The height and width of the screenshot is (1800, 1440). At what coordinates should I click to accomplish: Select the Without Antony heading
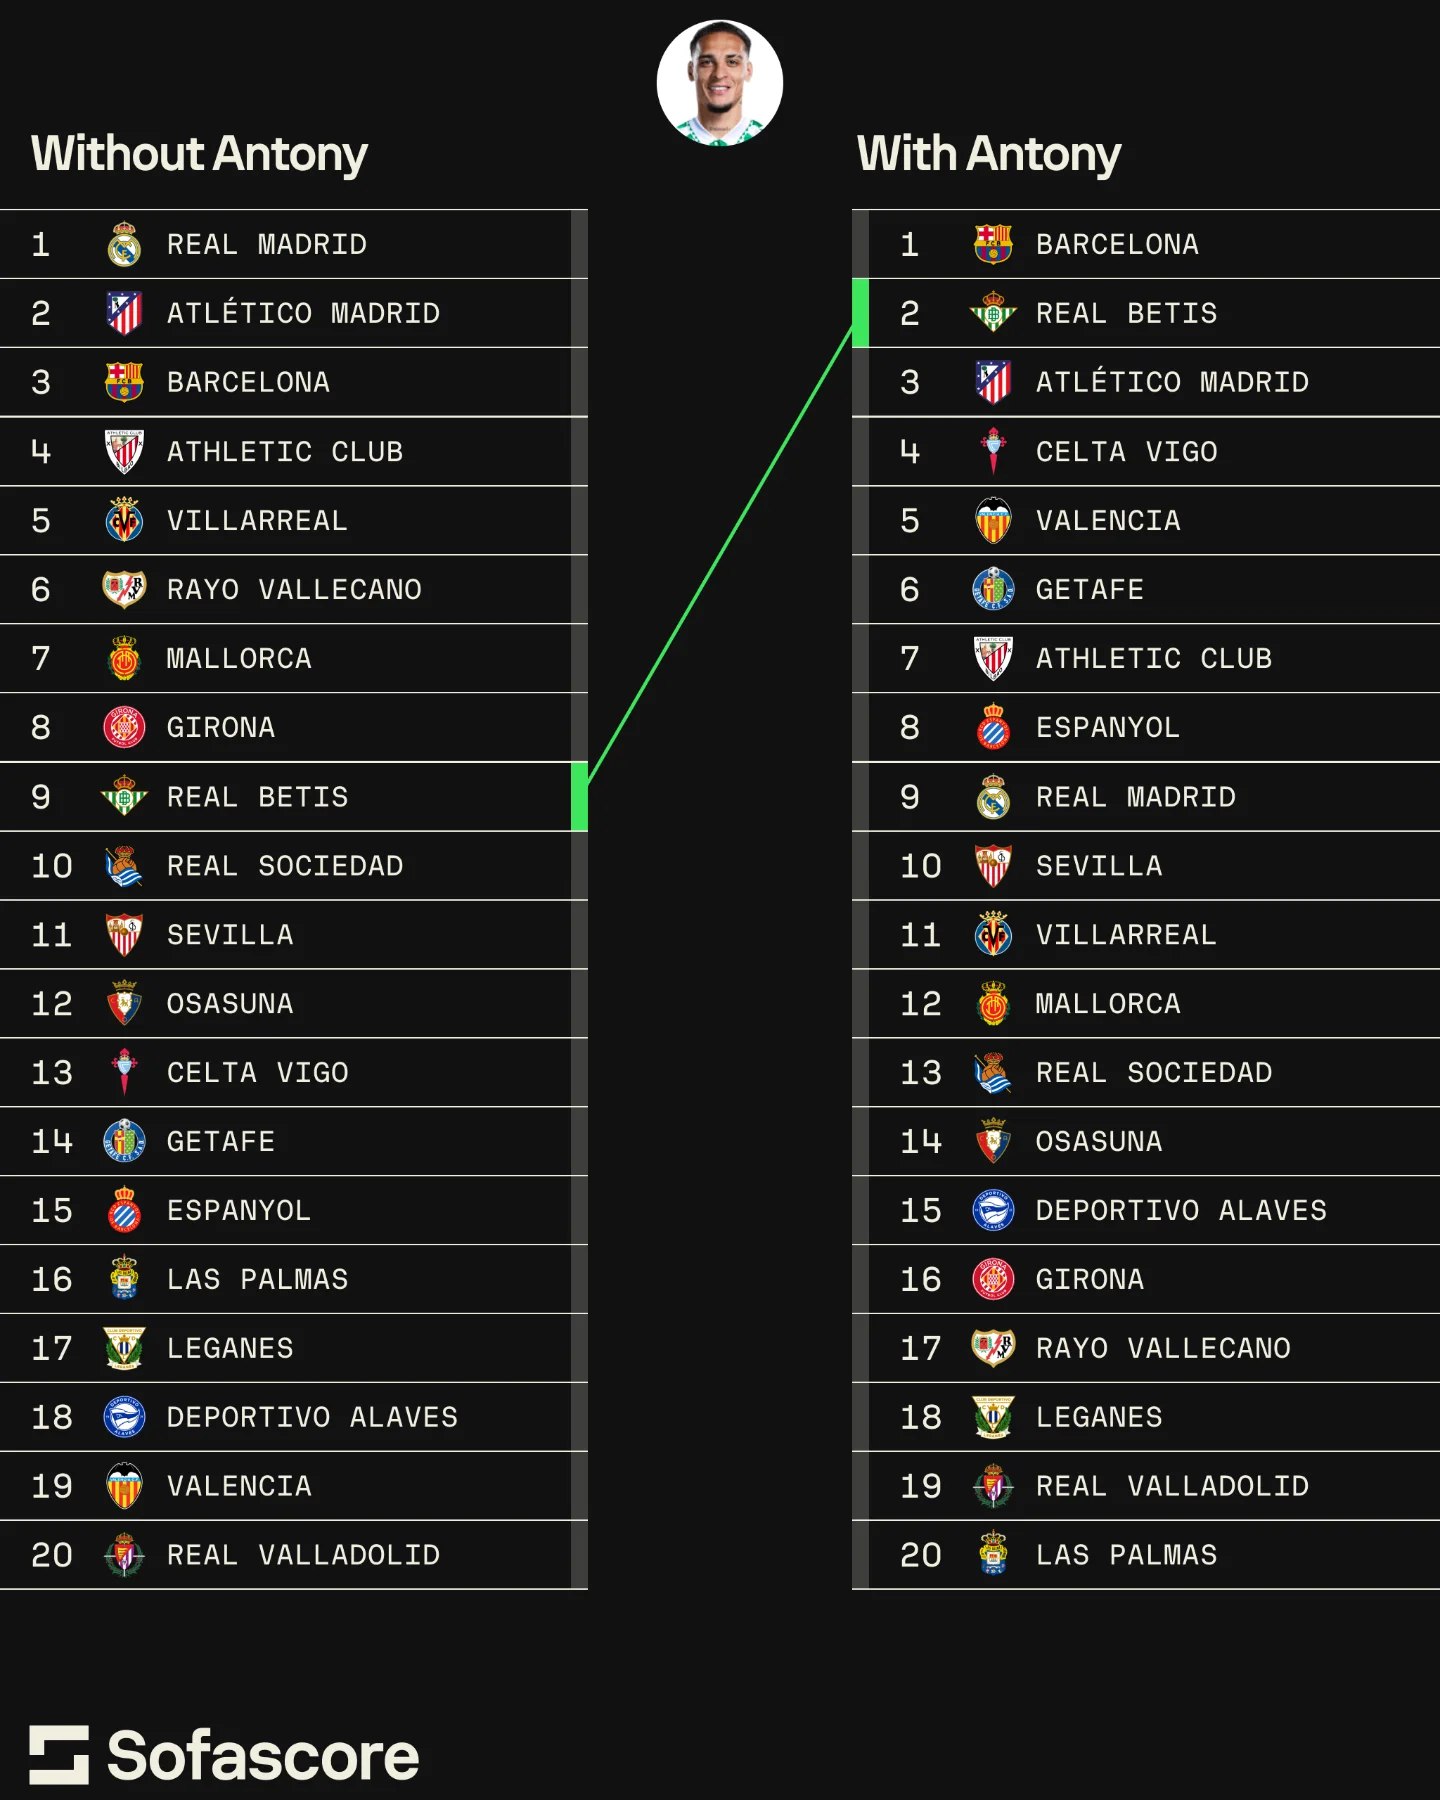point(200,154)
